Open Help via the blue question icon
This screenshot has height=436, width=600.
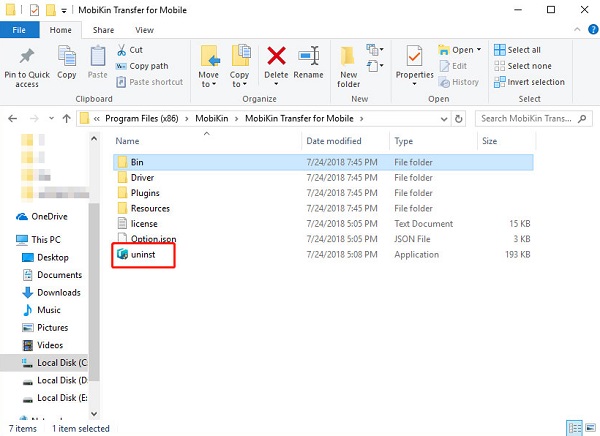coord(593,29)
